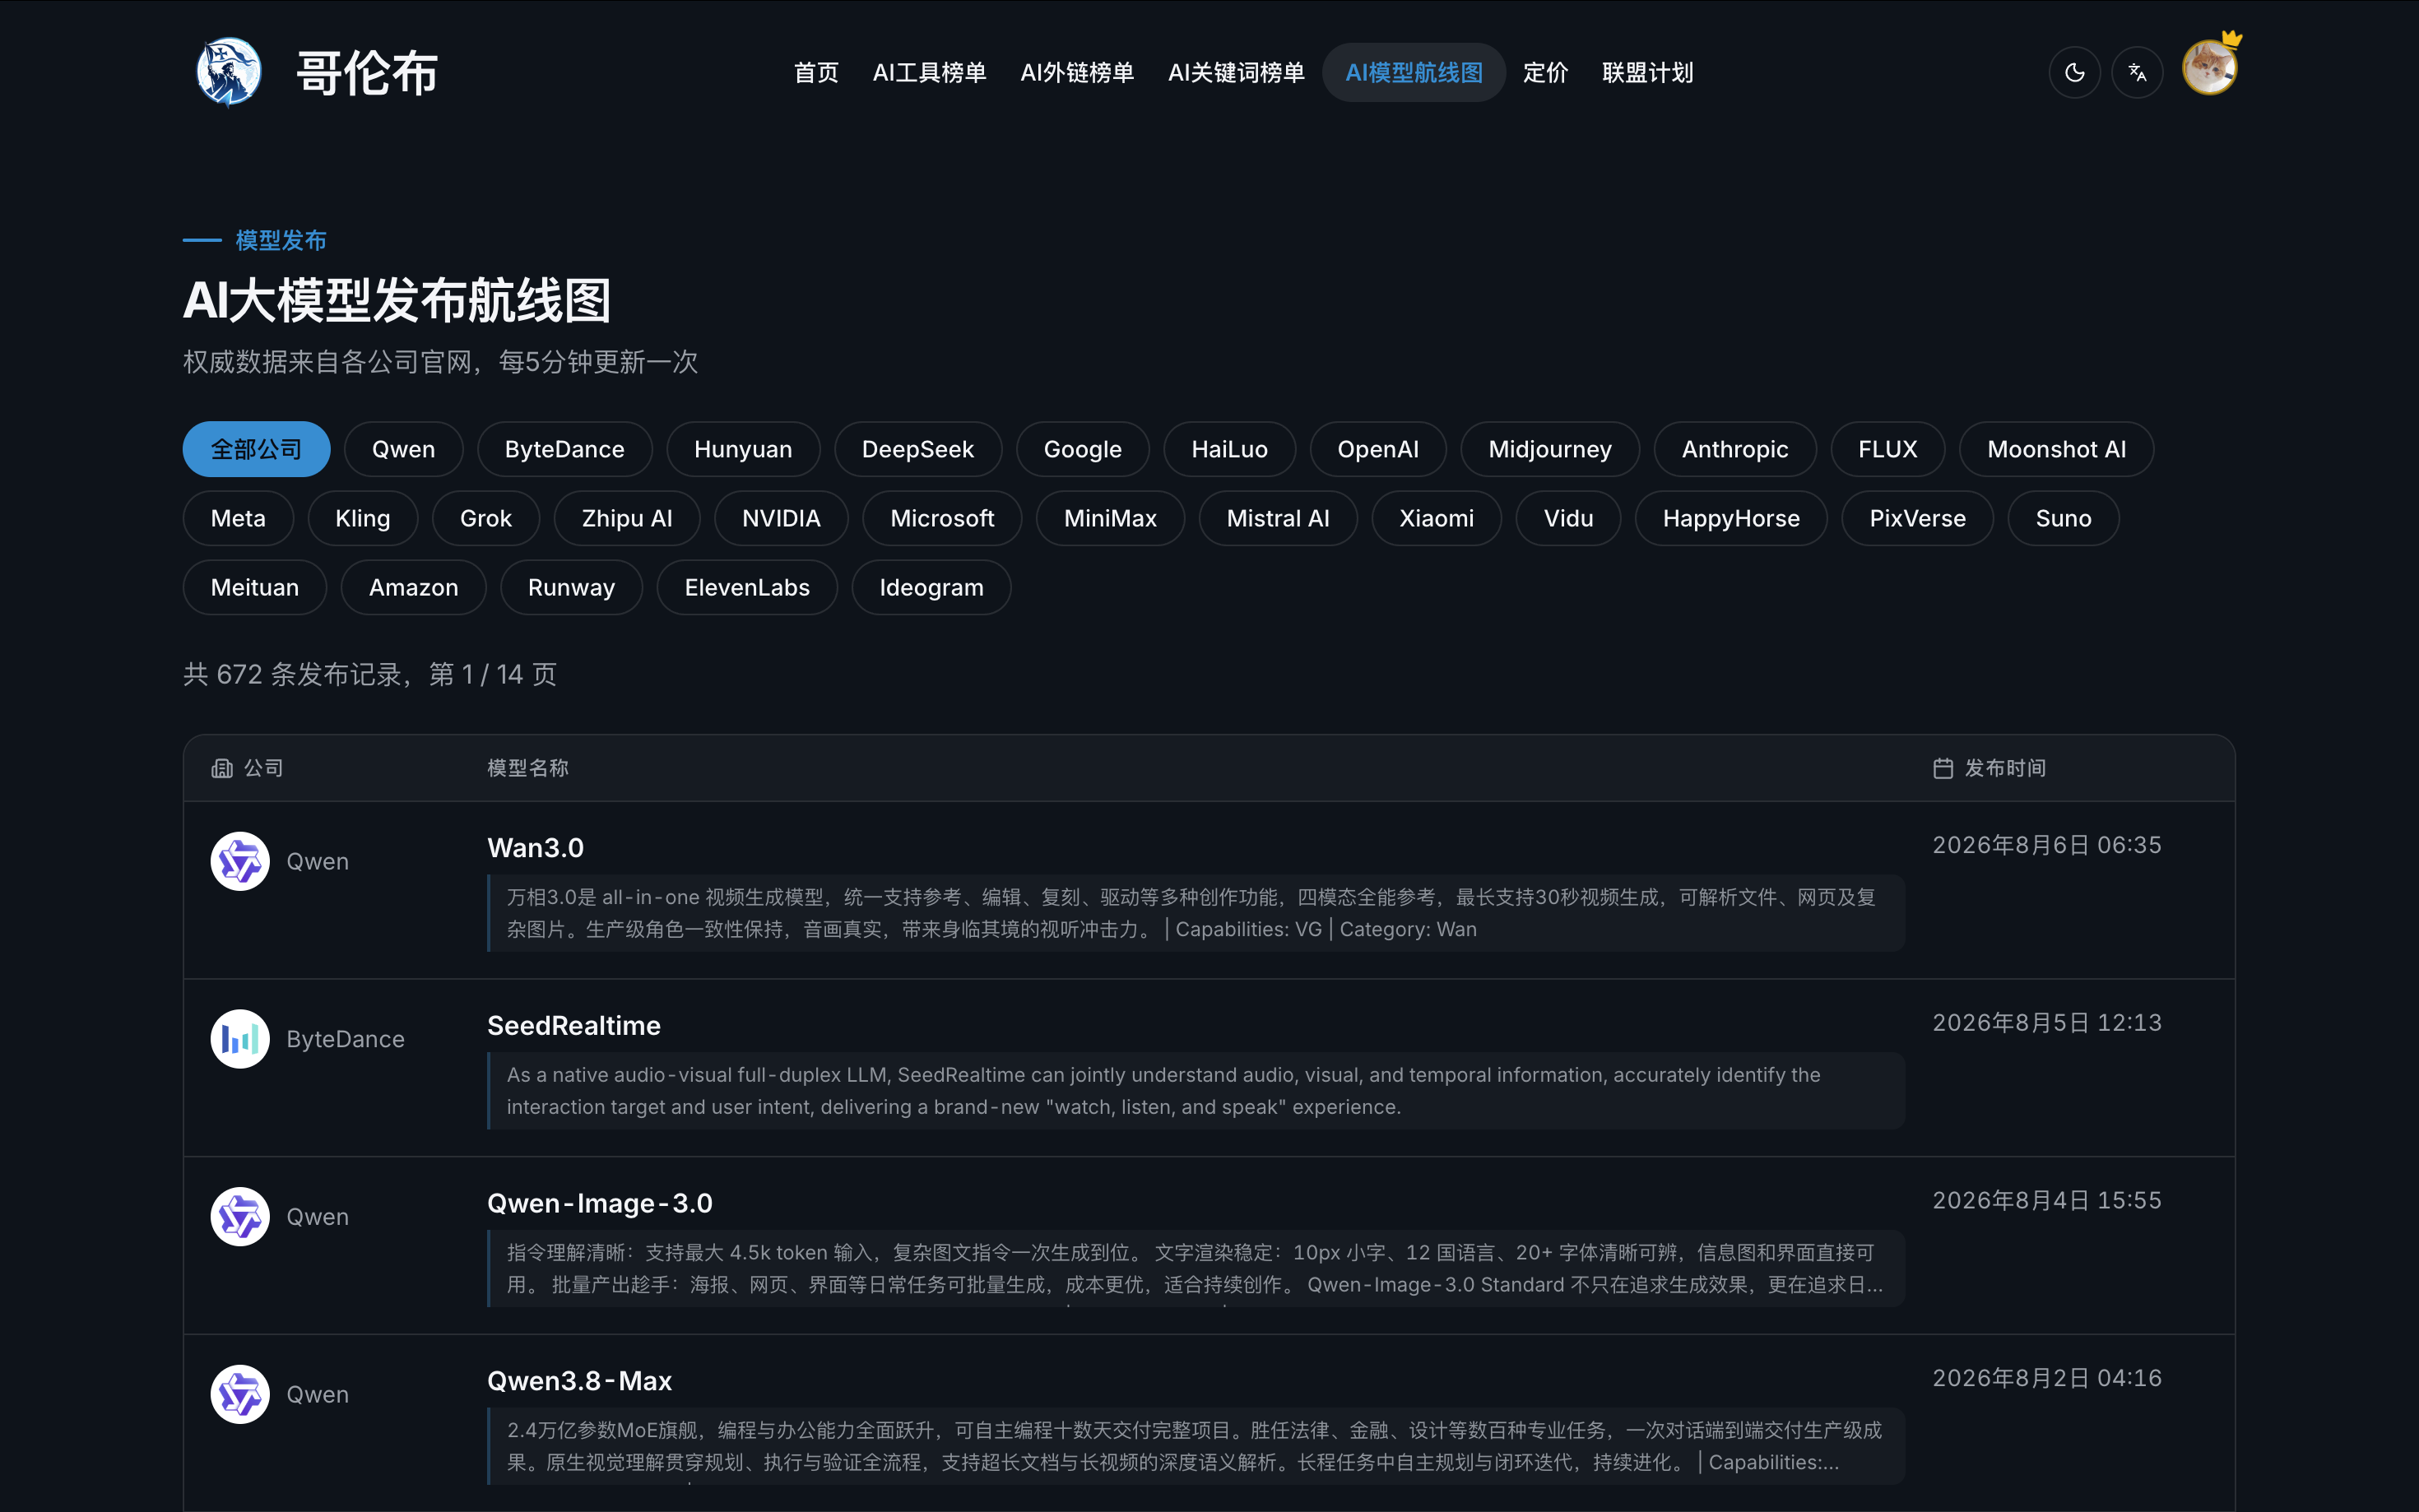
Task: Click the 2026年8月6日 06:35 release time
Action: (x=2047, y=845)
